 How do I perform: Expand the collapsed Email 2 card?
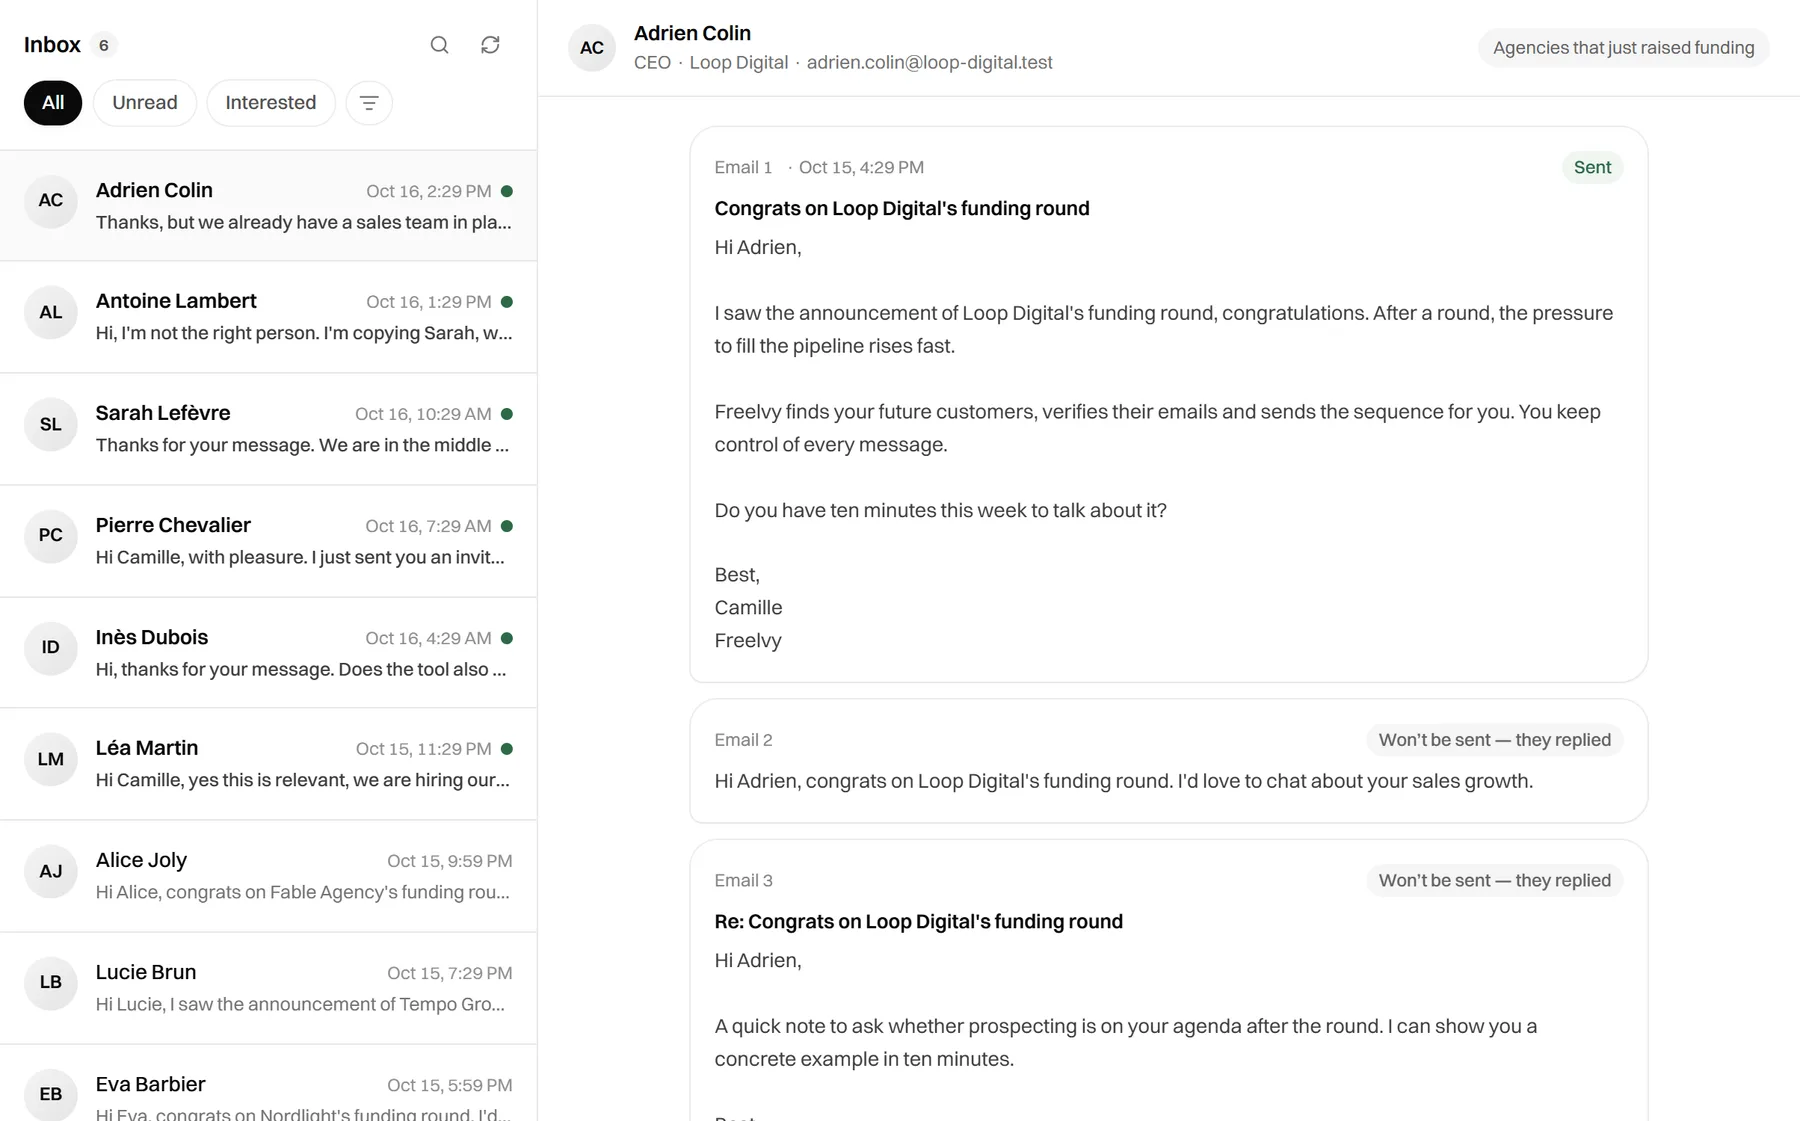pos(1168,761)
